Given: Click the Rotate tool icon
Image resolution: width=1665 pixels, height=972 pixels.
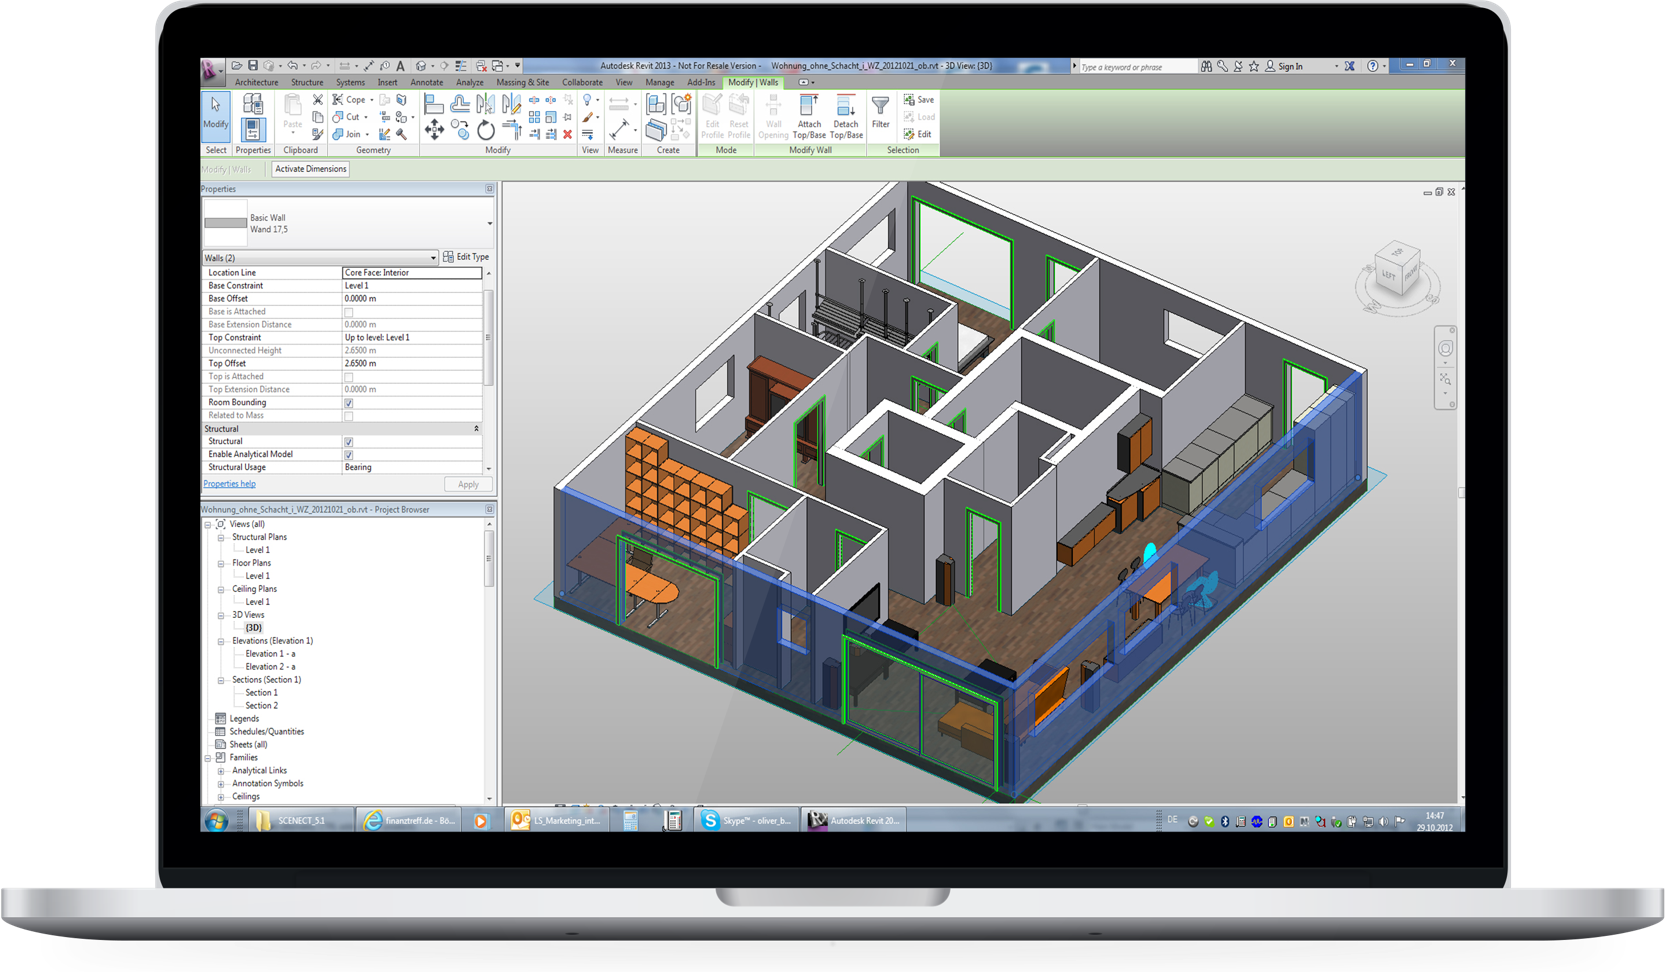Looking at the screenshot, I should tap(486, 130).
